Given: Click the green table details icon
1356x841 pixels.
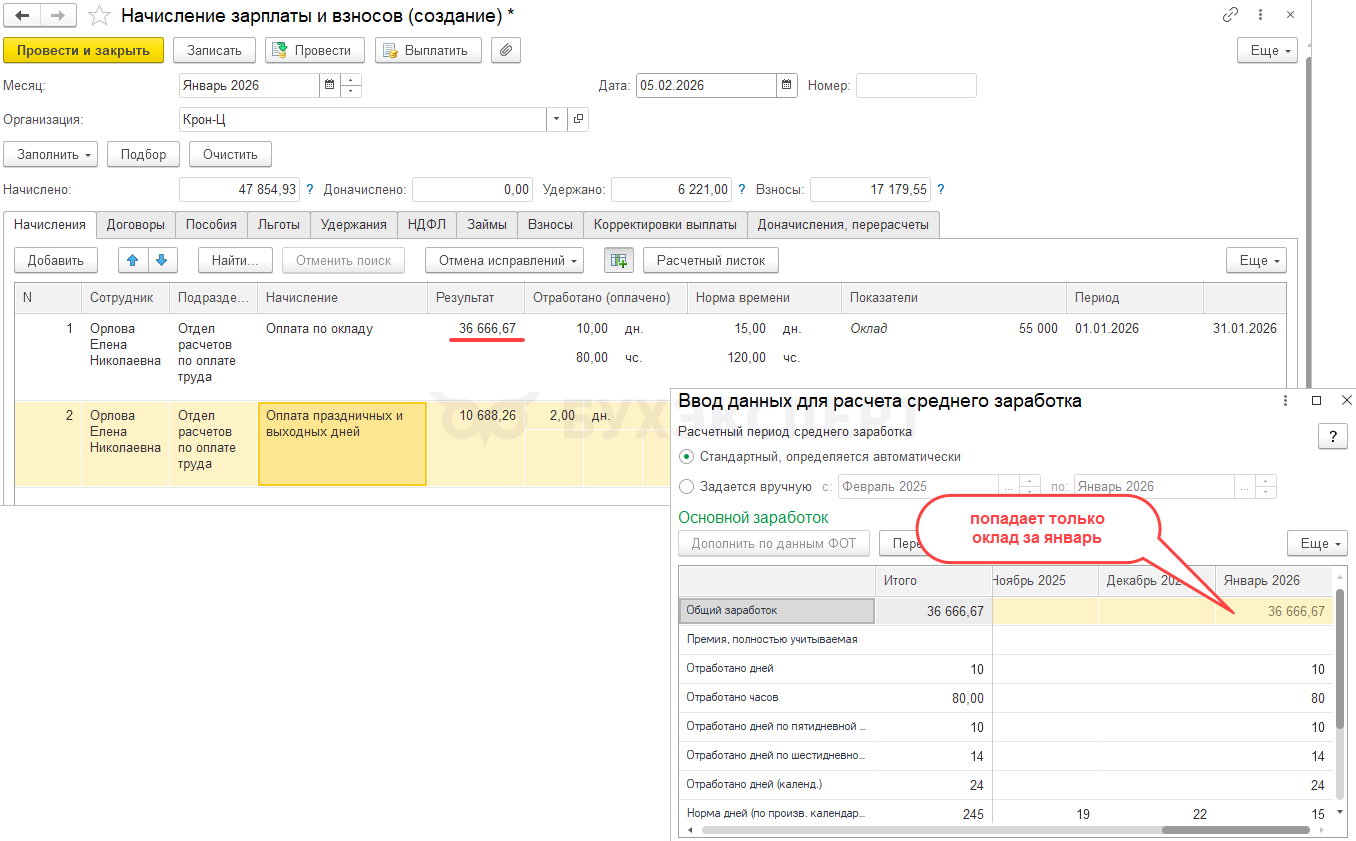Looking at the screenshot, I should [619, 261].
